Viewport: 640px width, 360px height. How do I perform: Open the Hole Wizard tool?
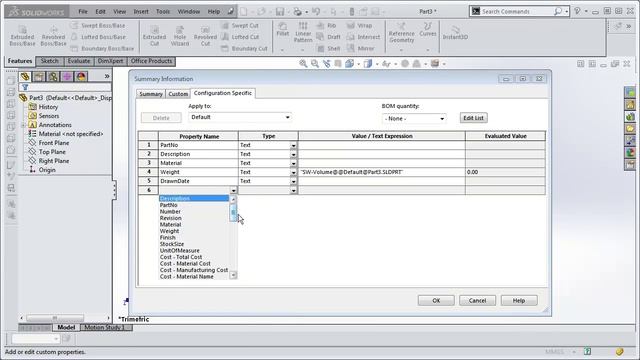[180, 36]
